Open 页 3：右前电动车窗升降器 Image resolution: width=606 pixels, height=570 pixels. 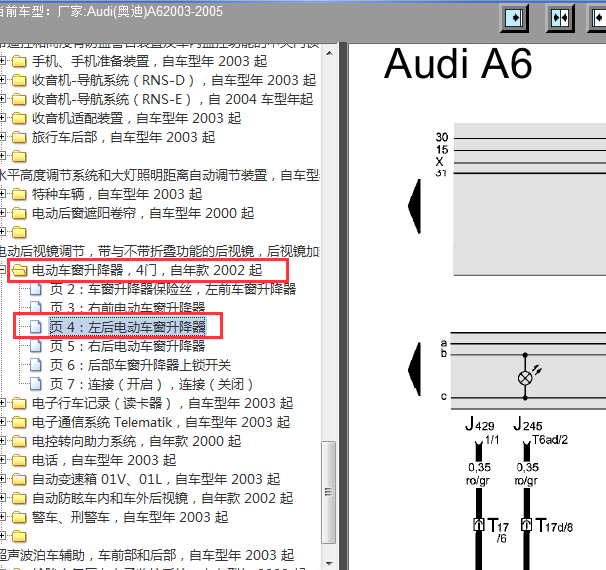pyautogui.click(x=127, y=308)
